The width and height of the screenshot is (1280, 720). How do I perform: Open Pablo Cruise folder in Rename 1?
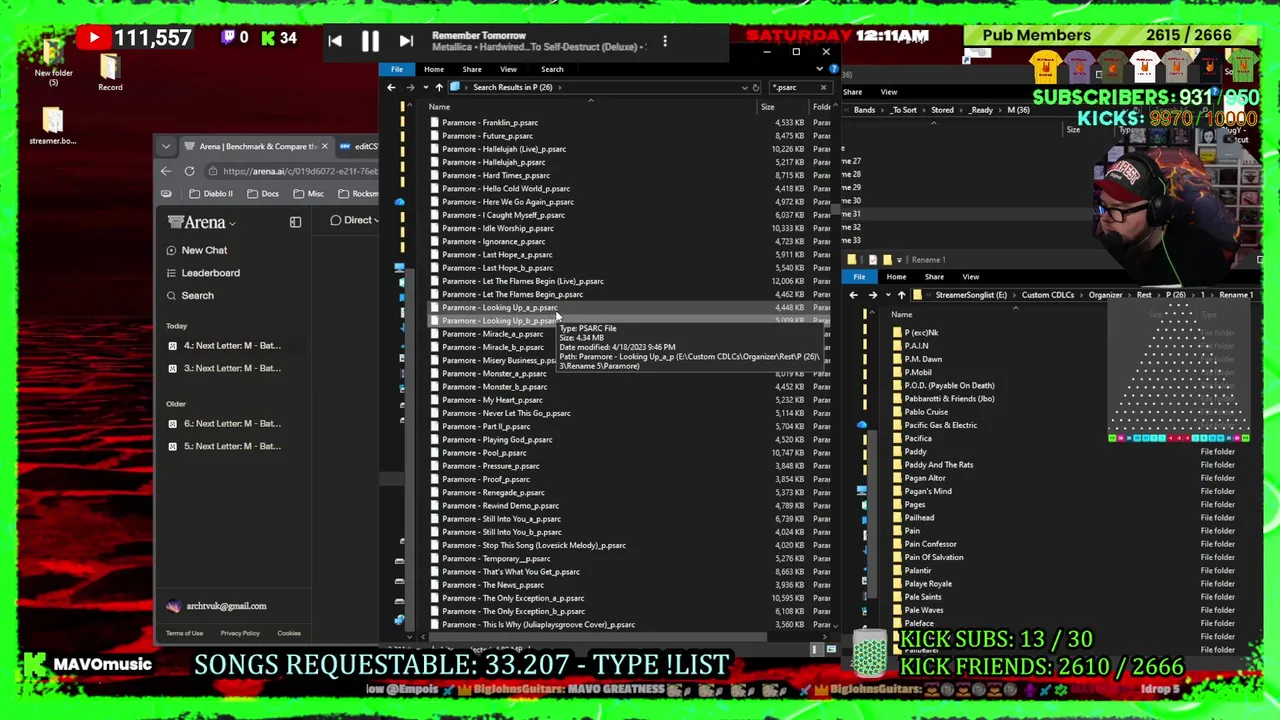point(919,412)
